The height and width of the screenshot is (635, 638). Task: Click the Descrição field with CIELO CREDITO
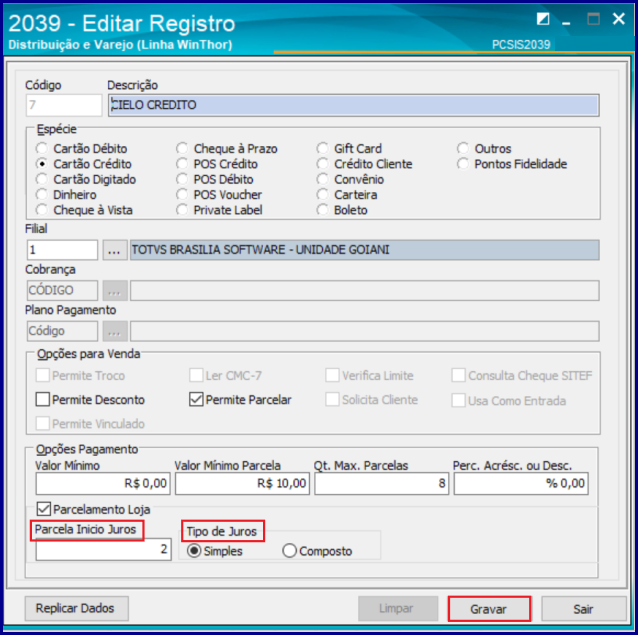click(x=354, y=105)
